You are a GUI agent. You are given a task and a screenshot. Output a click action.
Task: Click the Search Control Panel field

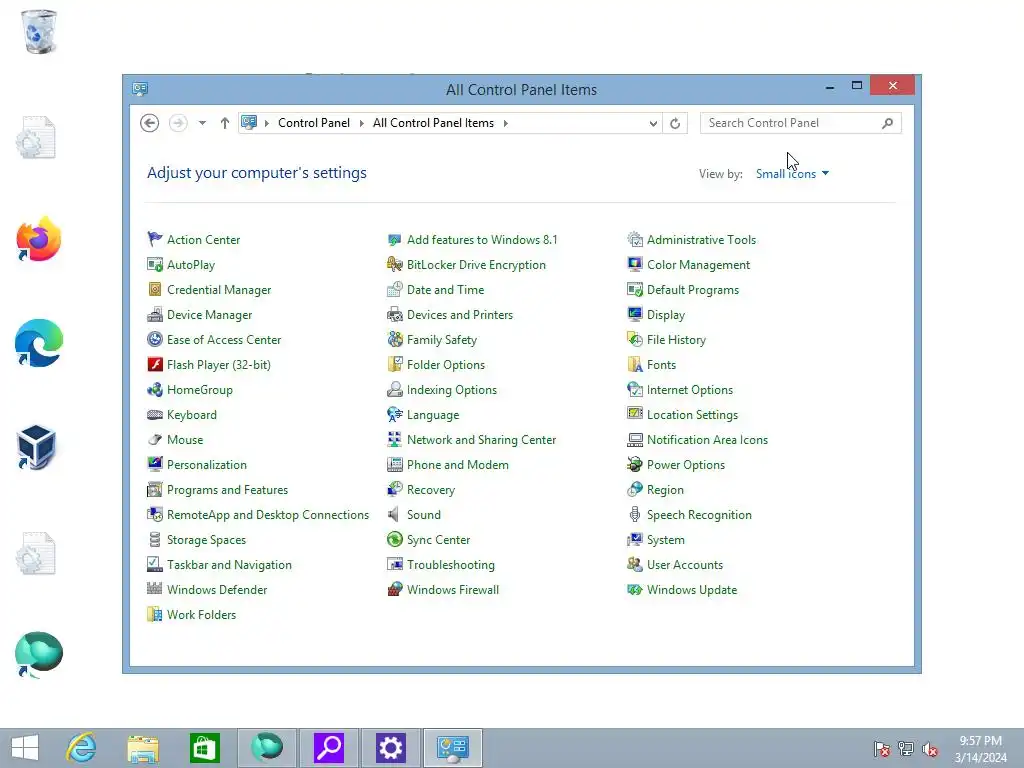(801, 123)
